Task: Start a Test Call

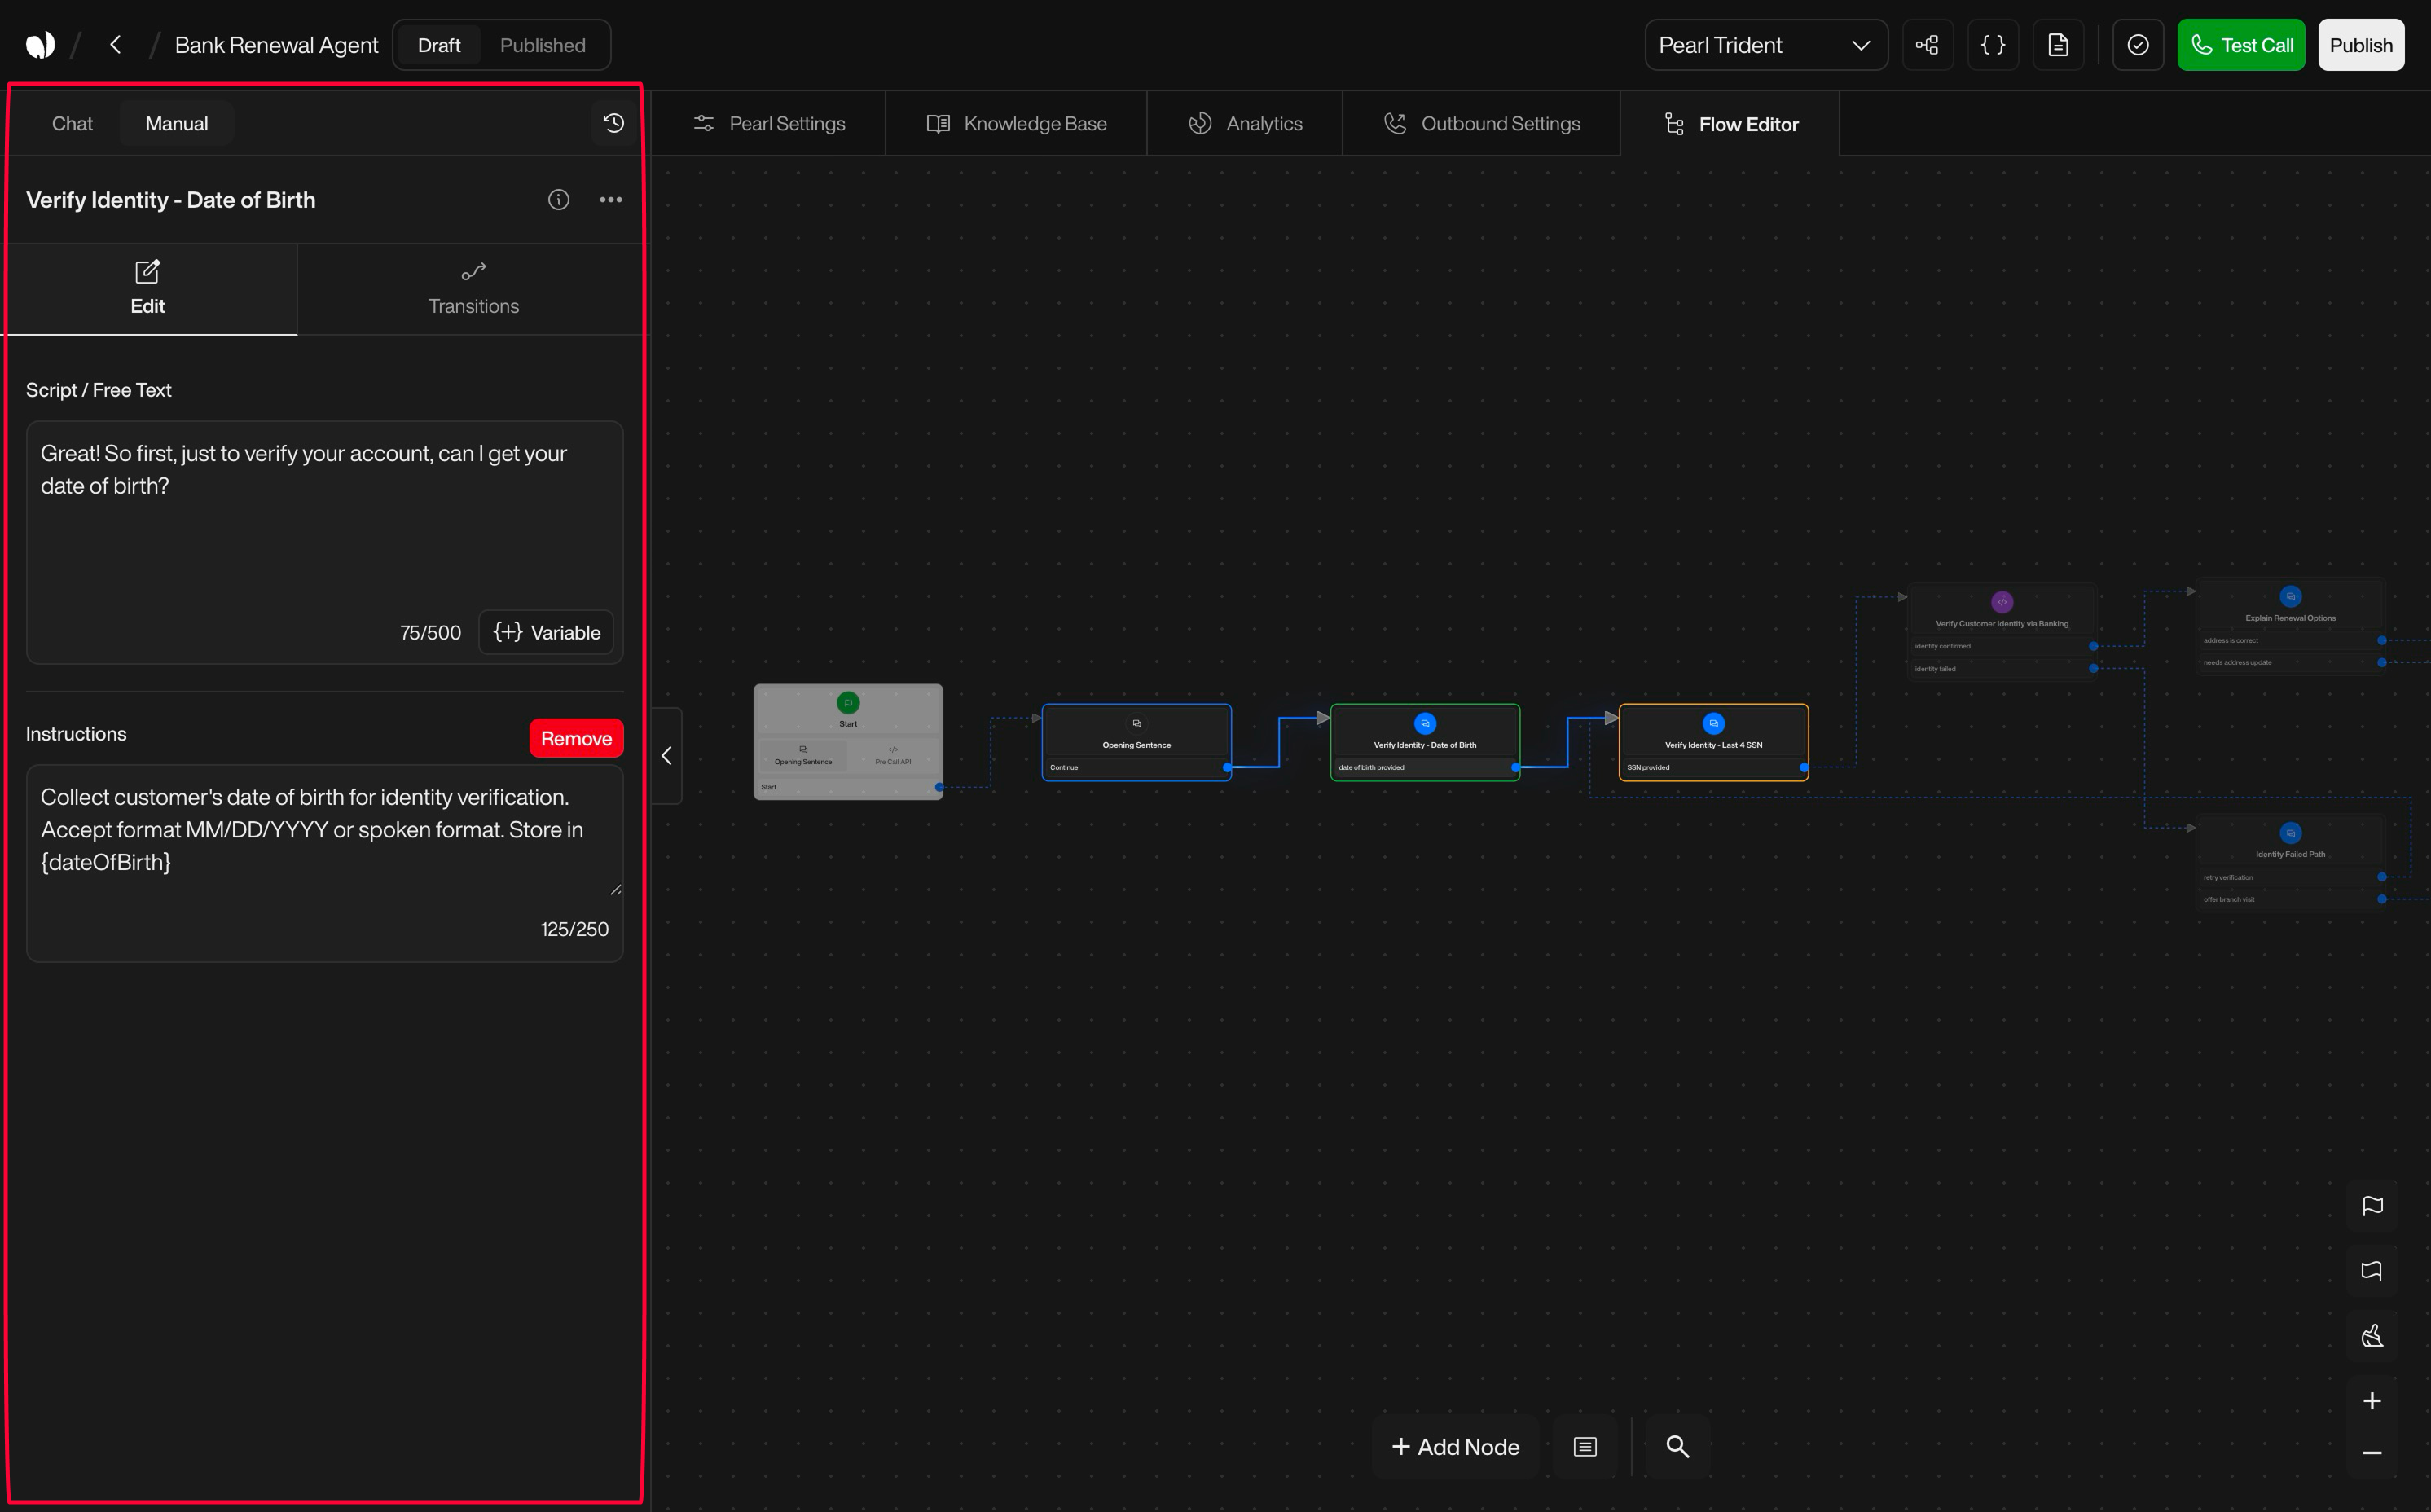Action: (2241, 44)
